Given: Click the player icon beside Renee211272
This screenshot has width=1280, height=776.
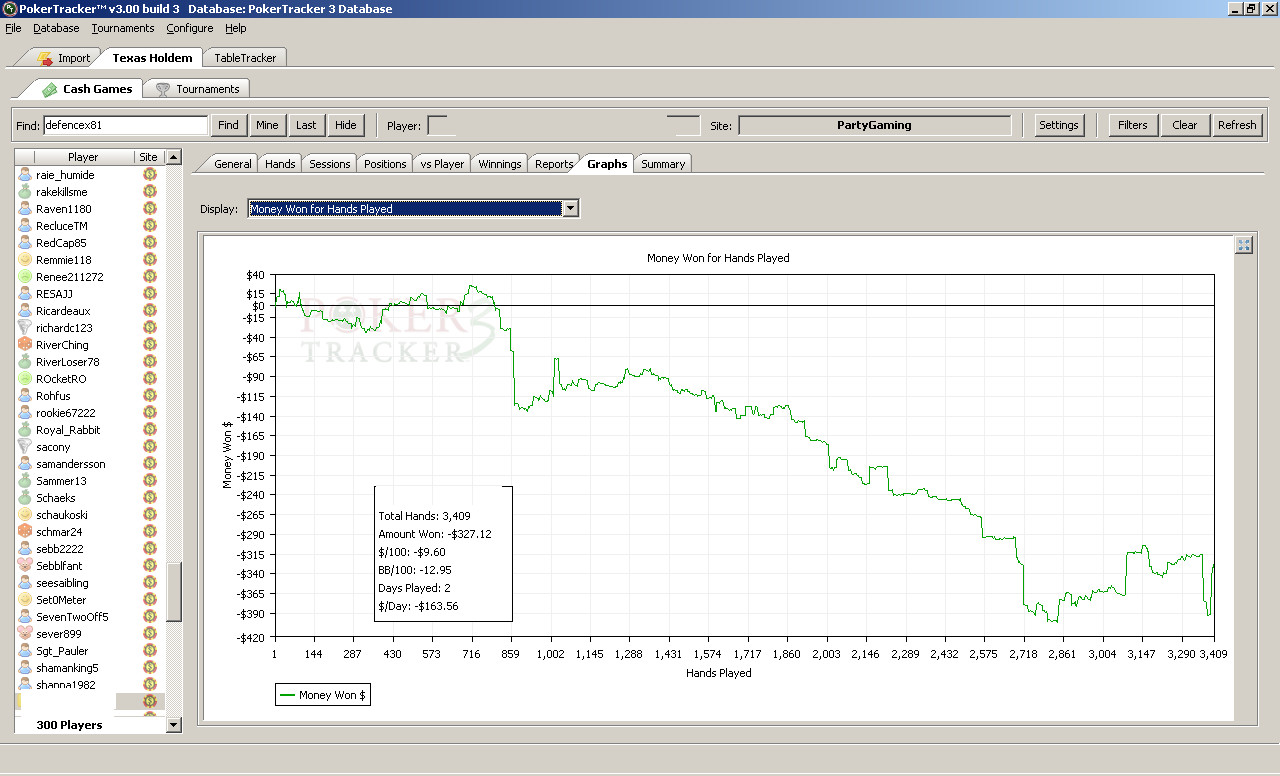Looking at the screenshot, I should (x=25, y=277).
